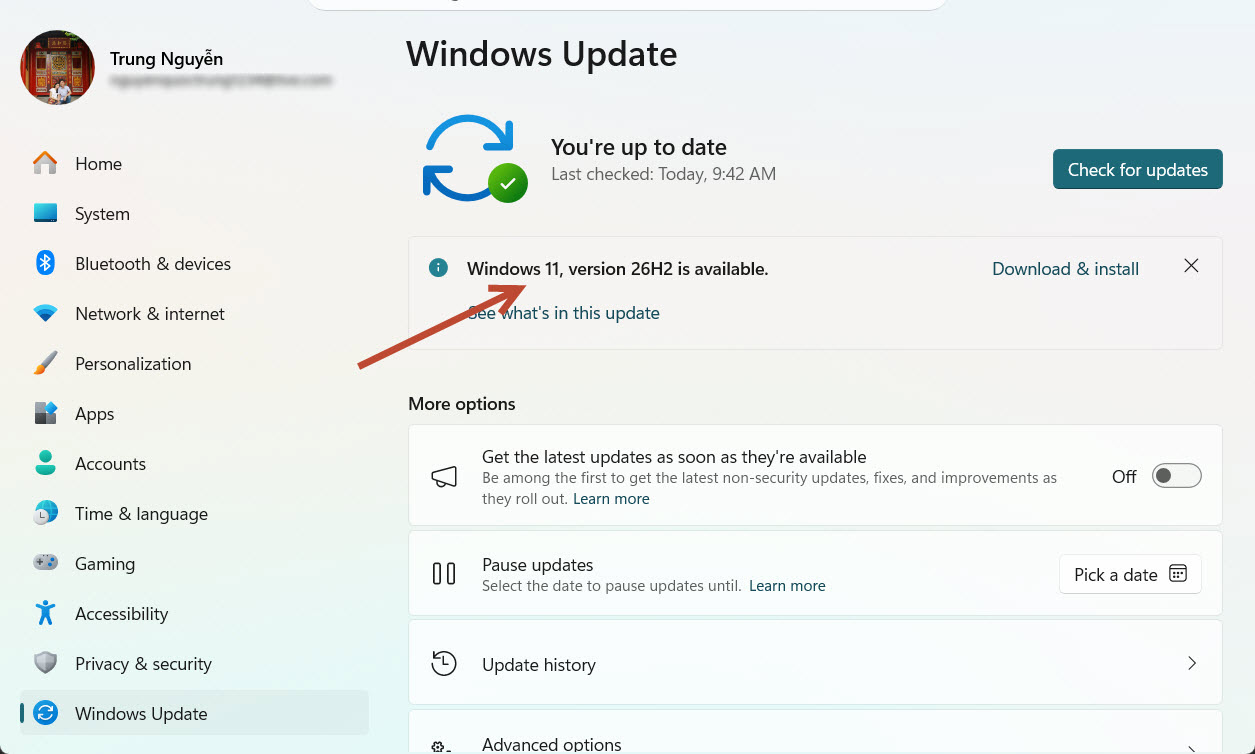
Task: Click Download & install for 26H2
Action: tap(1065, 269)
